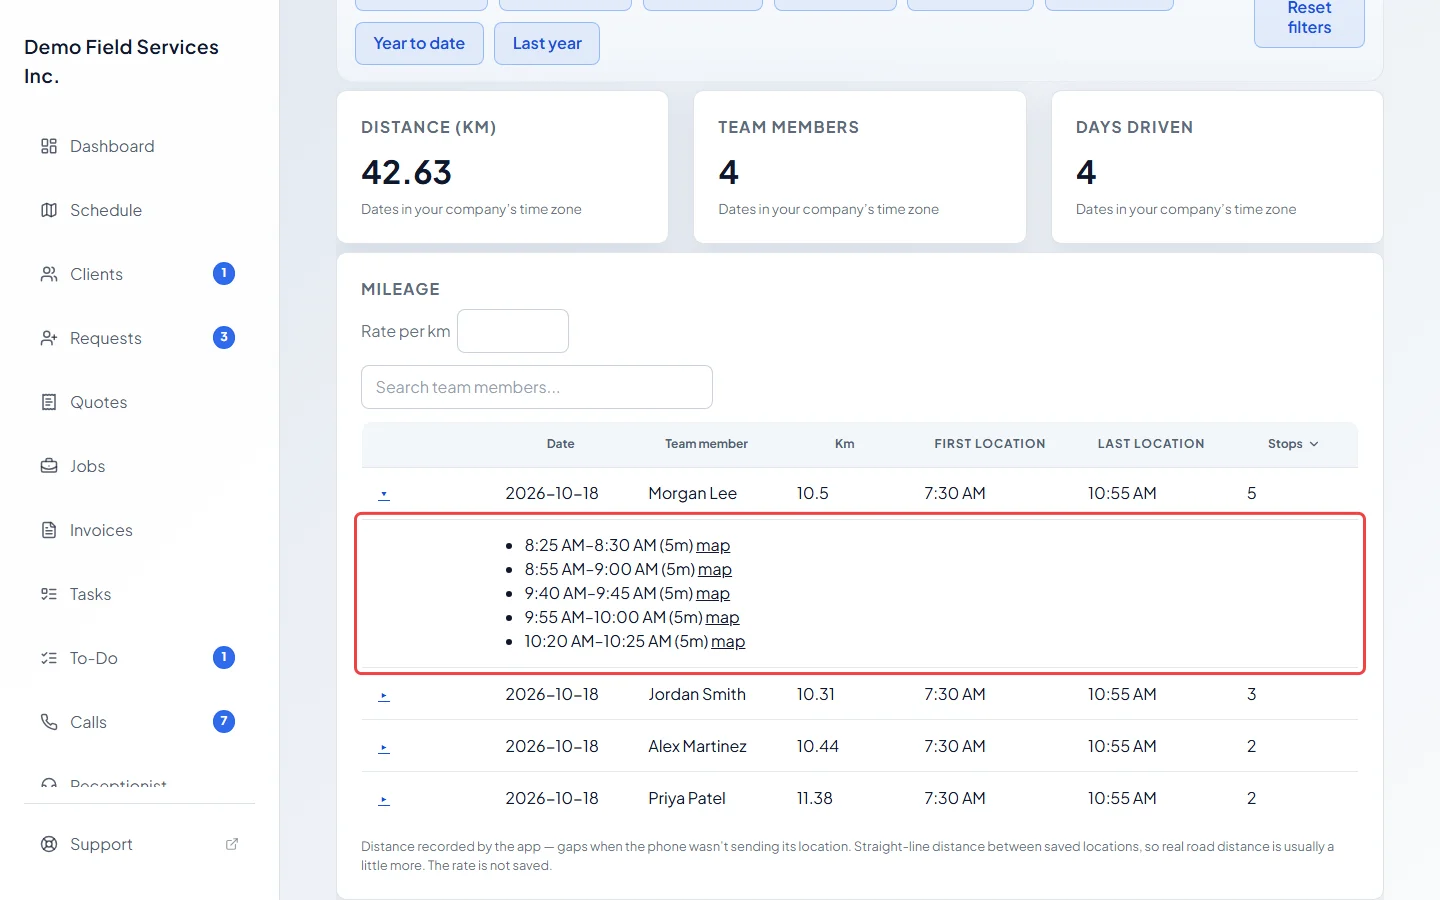
Task: Click the external link icon beside Support
Action: (232, 844)
